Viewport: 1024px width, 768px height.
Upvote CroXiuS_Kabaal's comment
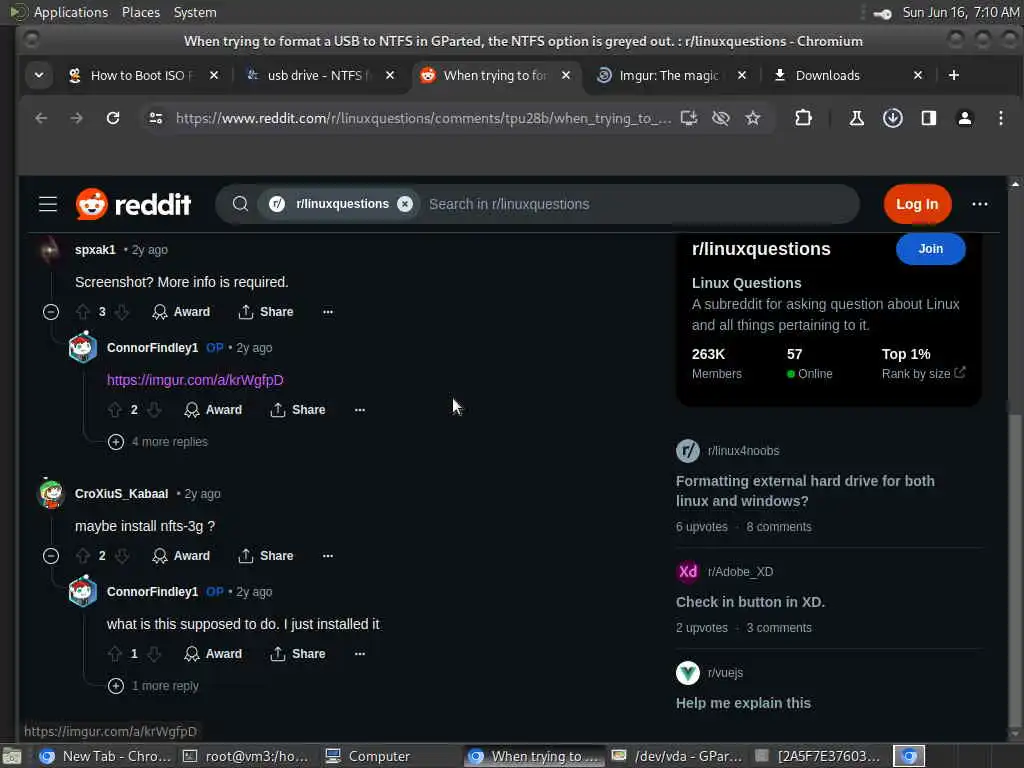pyautogui.click(x=82, y=556)
